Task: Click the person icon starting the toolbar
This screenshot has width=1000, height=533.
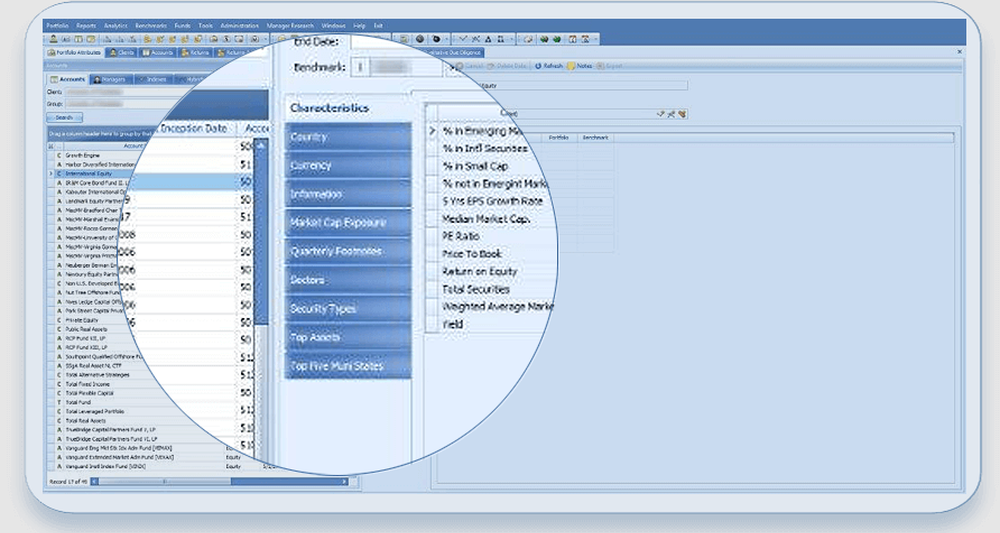Action: pos(54,40)
